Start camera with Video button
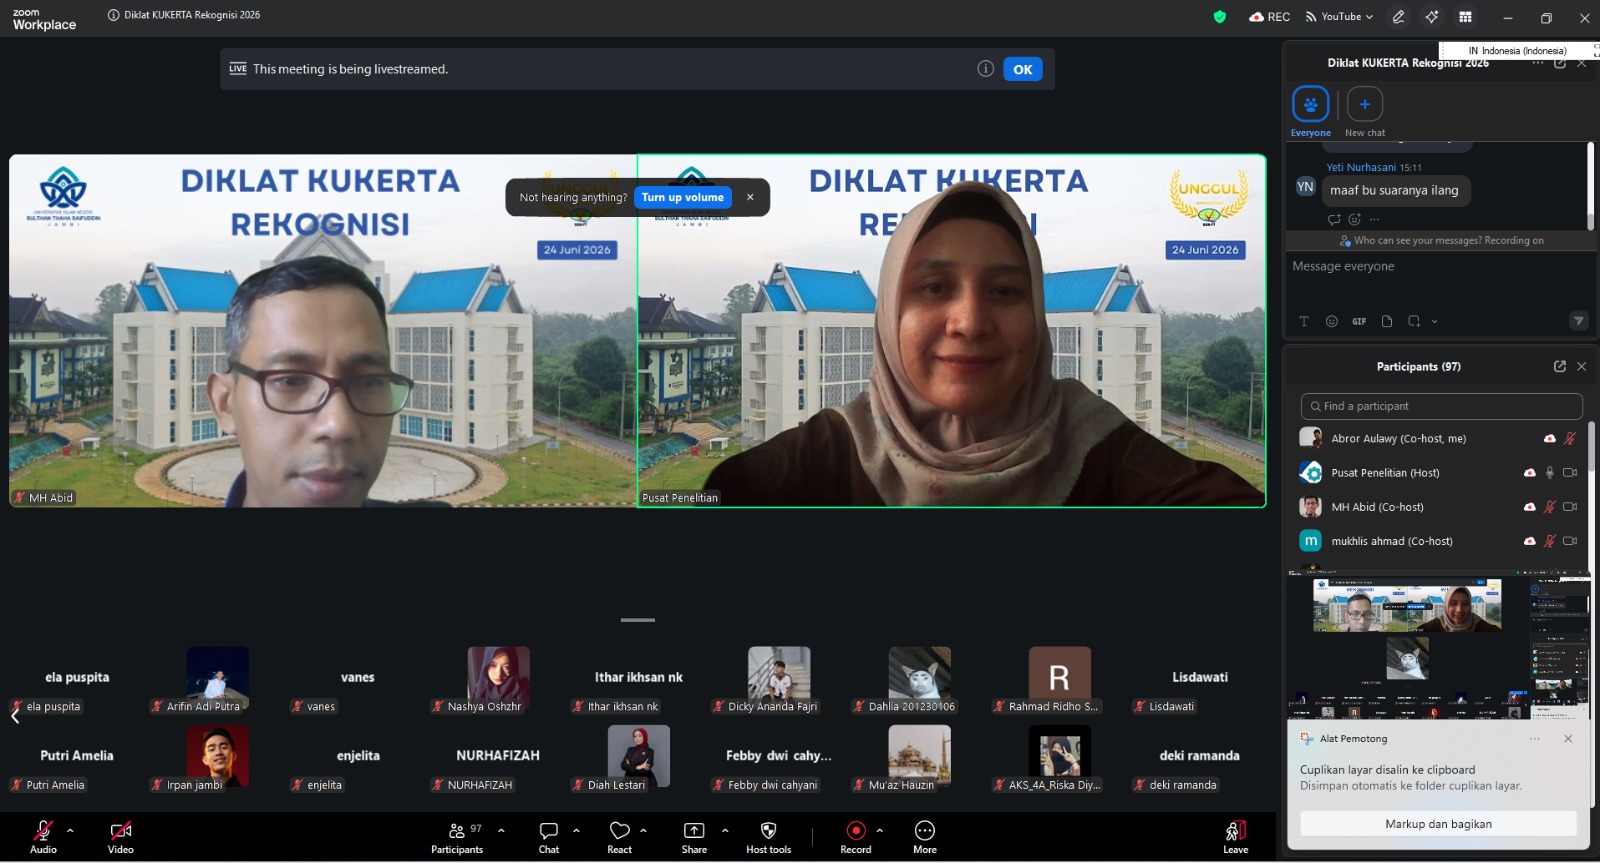Image resolution: width=1600 pixels, height=863 pixels. click(121, 836)
